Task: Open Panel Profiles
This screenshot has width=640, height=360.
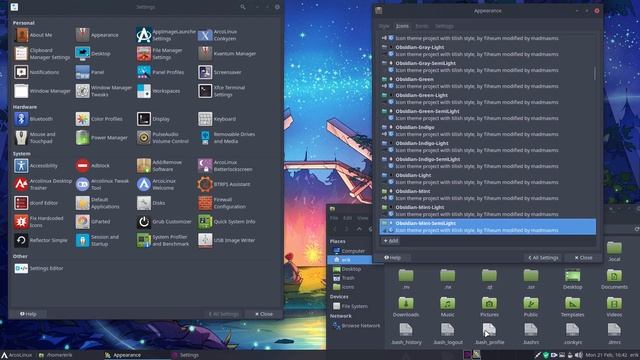Action: coord(160,72)
